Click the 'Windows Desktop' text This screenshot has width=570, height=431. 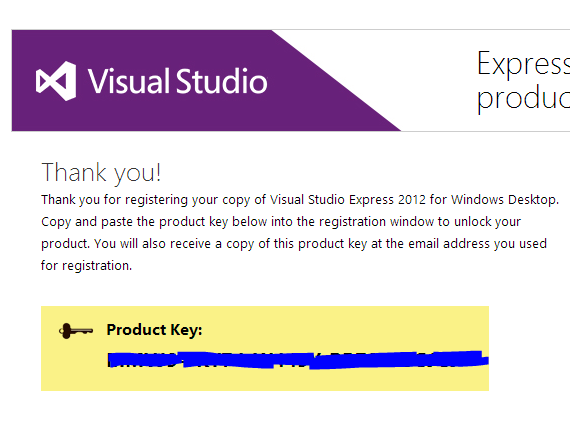pyautogui.click(x=505, y=200)
